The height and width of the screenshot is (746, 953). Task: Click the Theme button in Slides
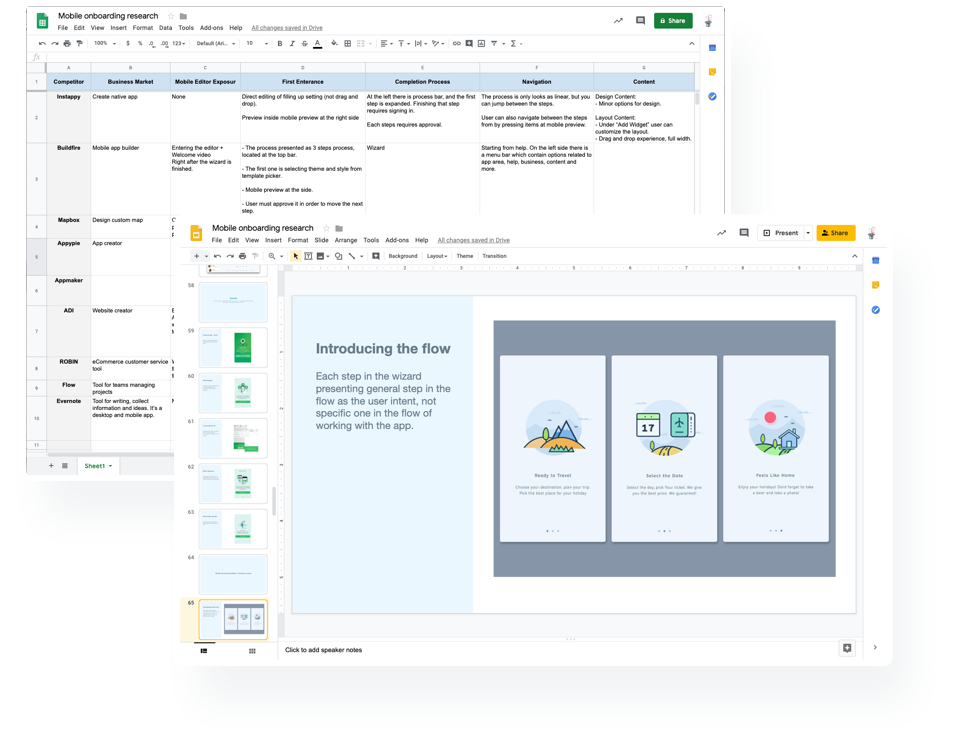point(465,256)
